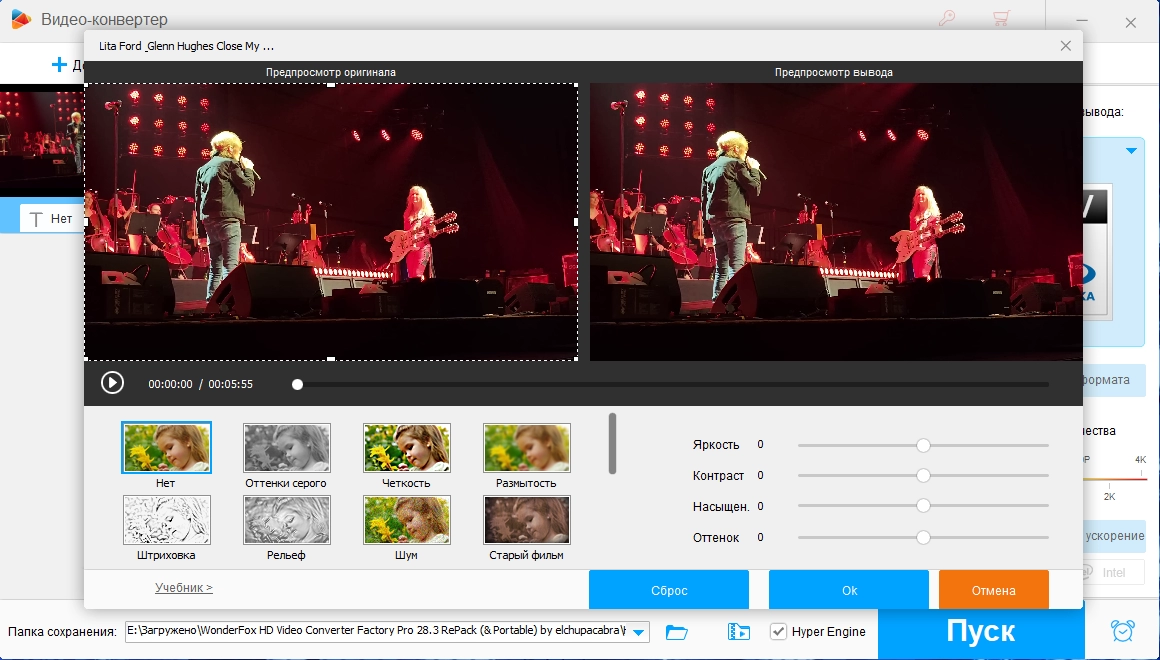This screenshot has height=660, width=1160.
Task: Select the Нет (no effect) thumbnail
Action: click(166, 448)
